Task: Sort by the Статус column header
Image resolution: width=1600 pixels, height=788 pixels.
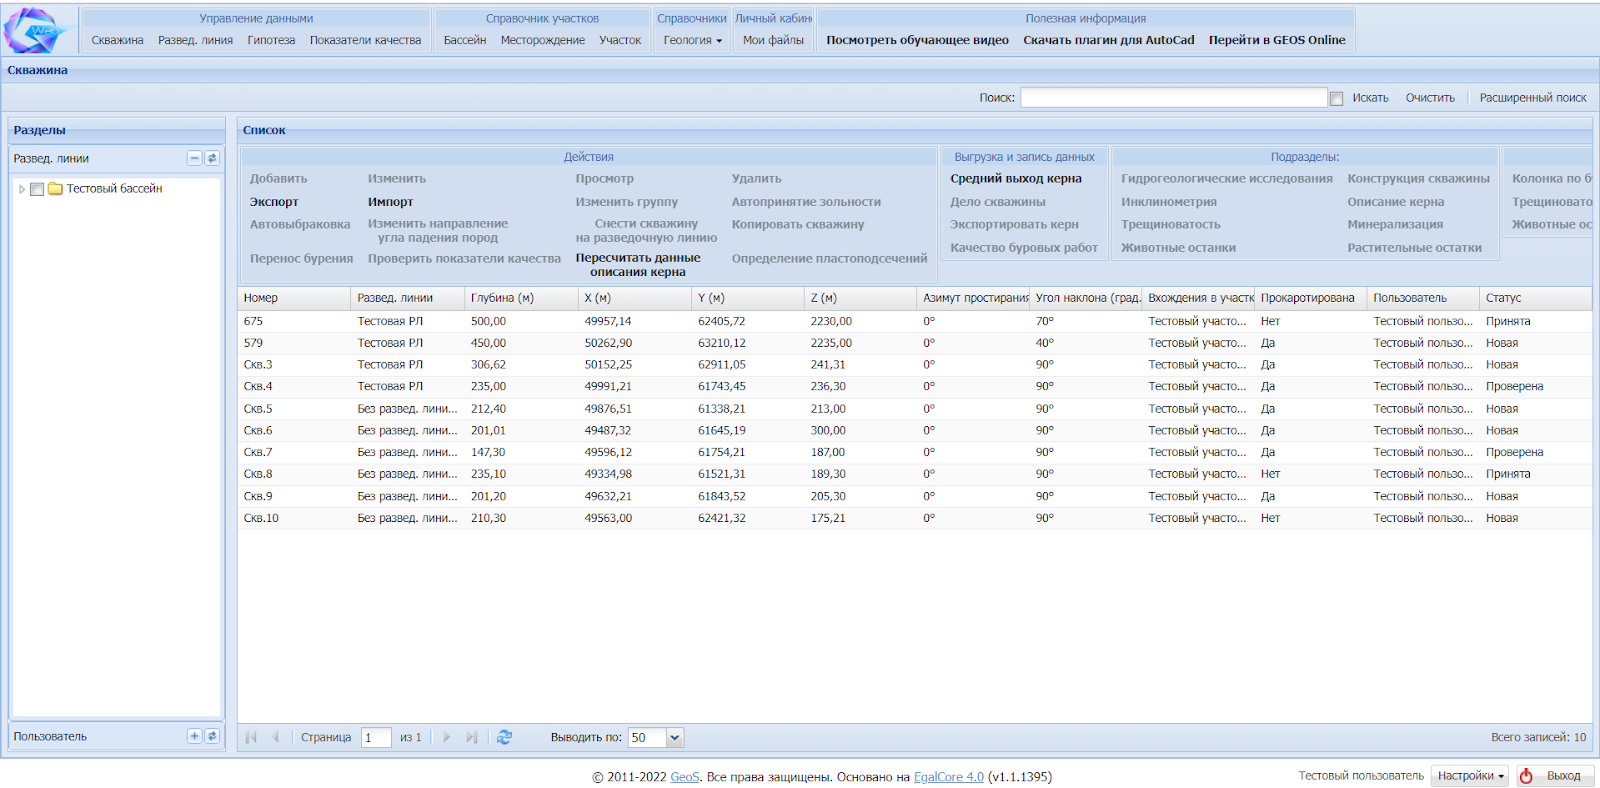Action: tap(1535, 298)
